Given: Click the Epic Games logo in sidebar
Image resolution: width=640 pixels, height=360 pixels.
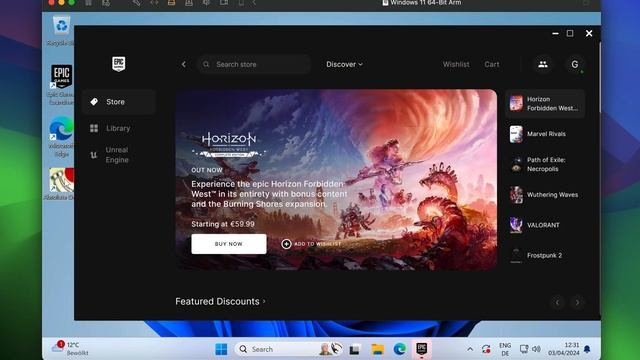Looking at the screenshot, I should click(119, 64).
